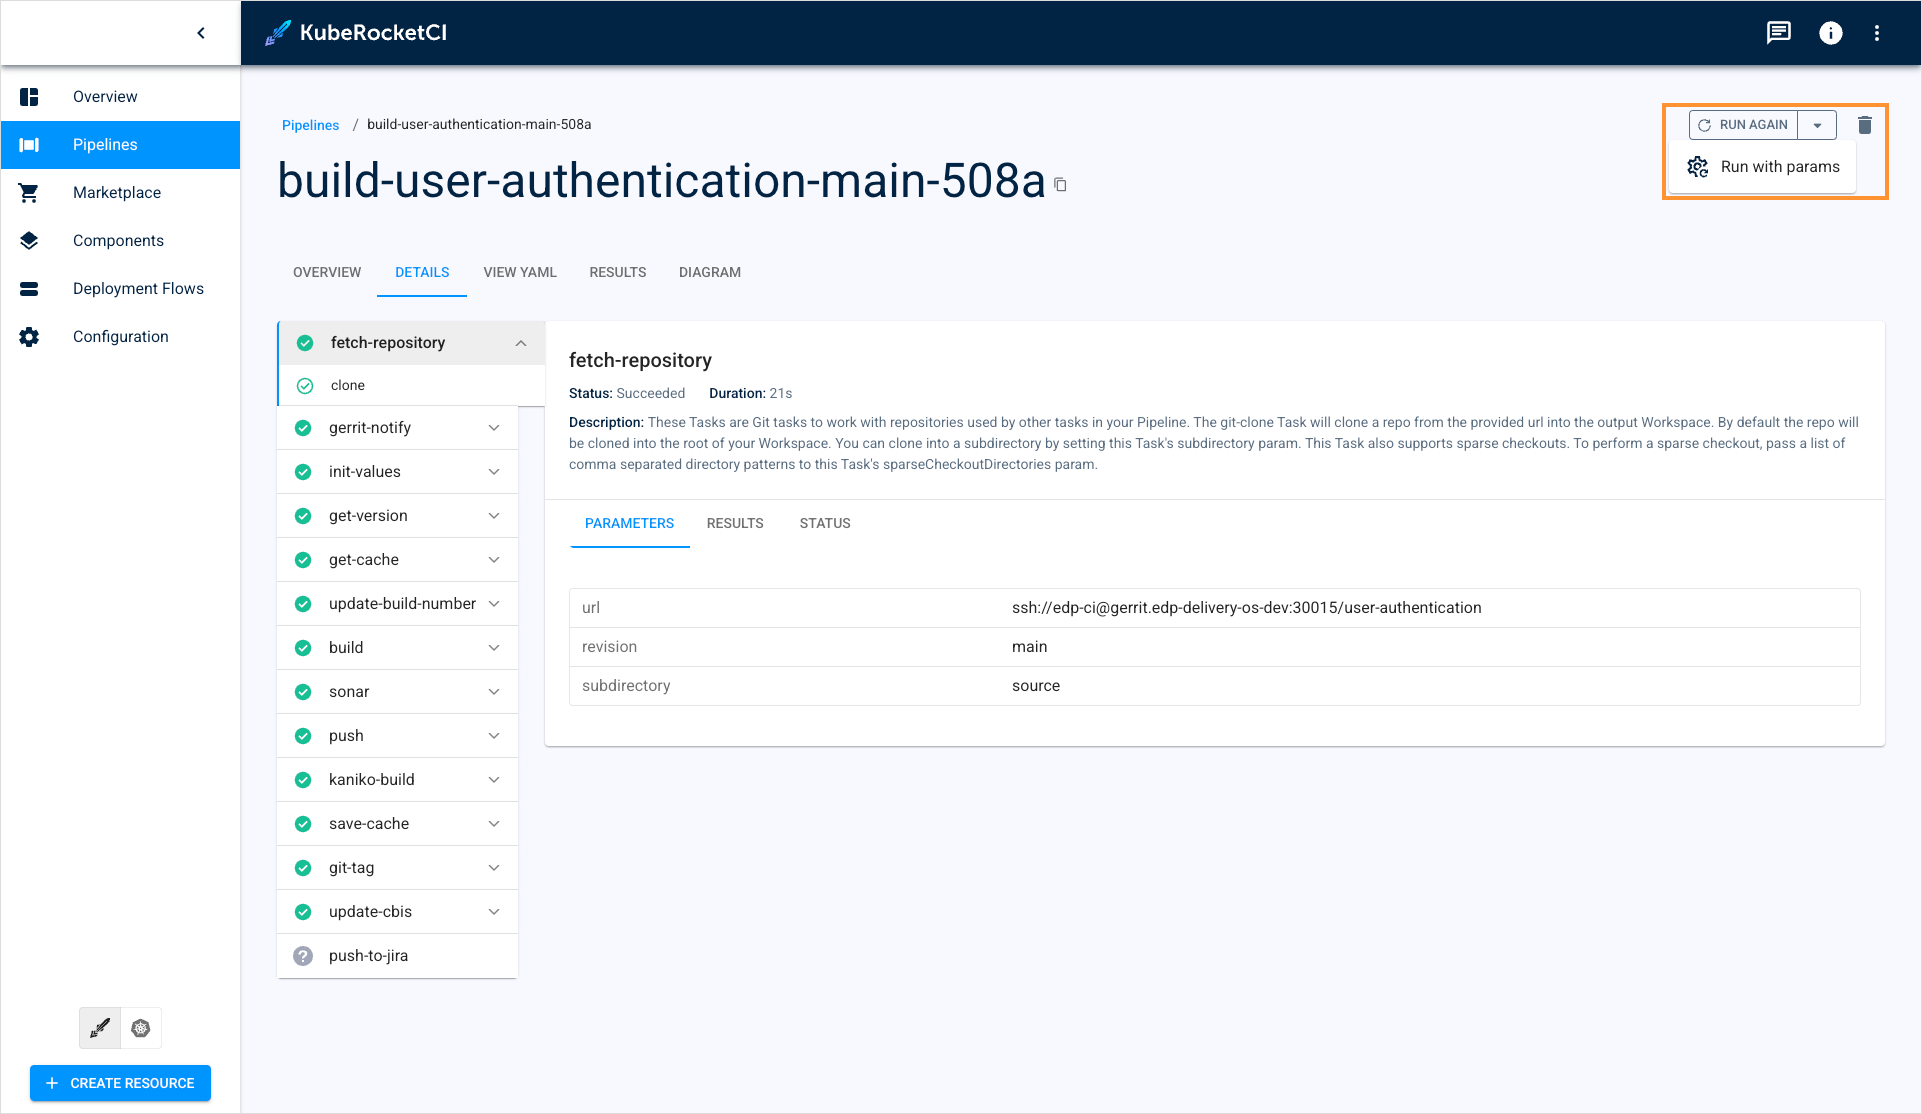The width and height of the screenshot is (1922, 1114).
Task: Click the delete pipeline run trash icon
Action: tap(1864, 125)
